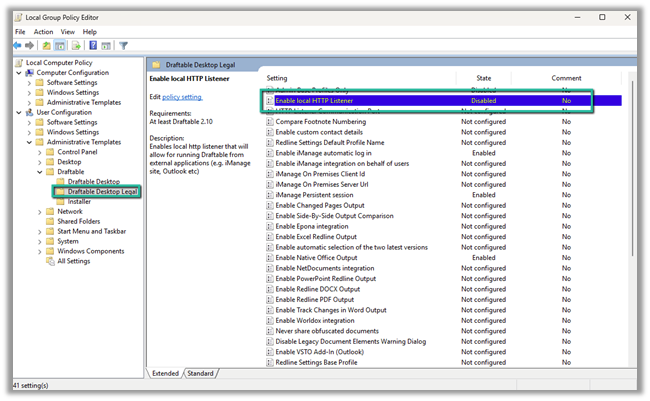This screenshot has width=650, height=401.
Task: Open the File menu
Action: click(x=20, y=32)
